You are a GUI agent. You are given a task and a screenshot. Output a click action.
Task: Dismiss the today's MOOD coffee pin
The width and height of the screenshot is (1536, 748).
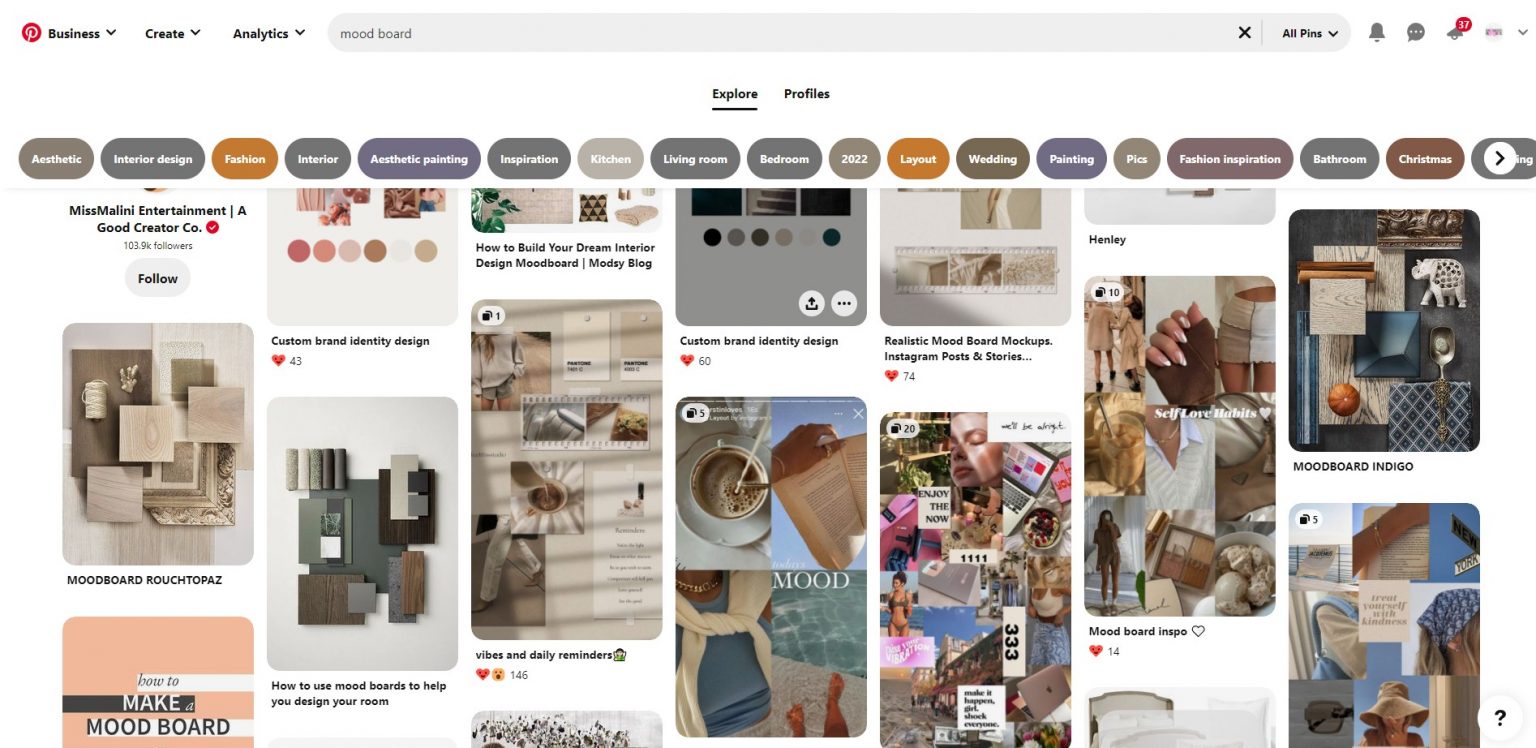[x=858, y=413]
